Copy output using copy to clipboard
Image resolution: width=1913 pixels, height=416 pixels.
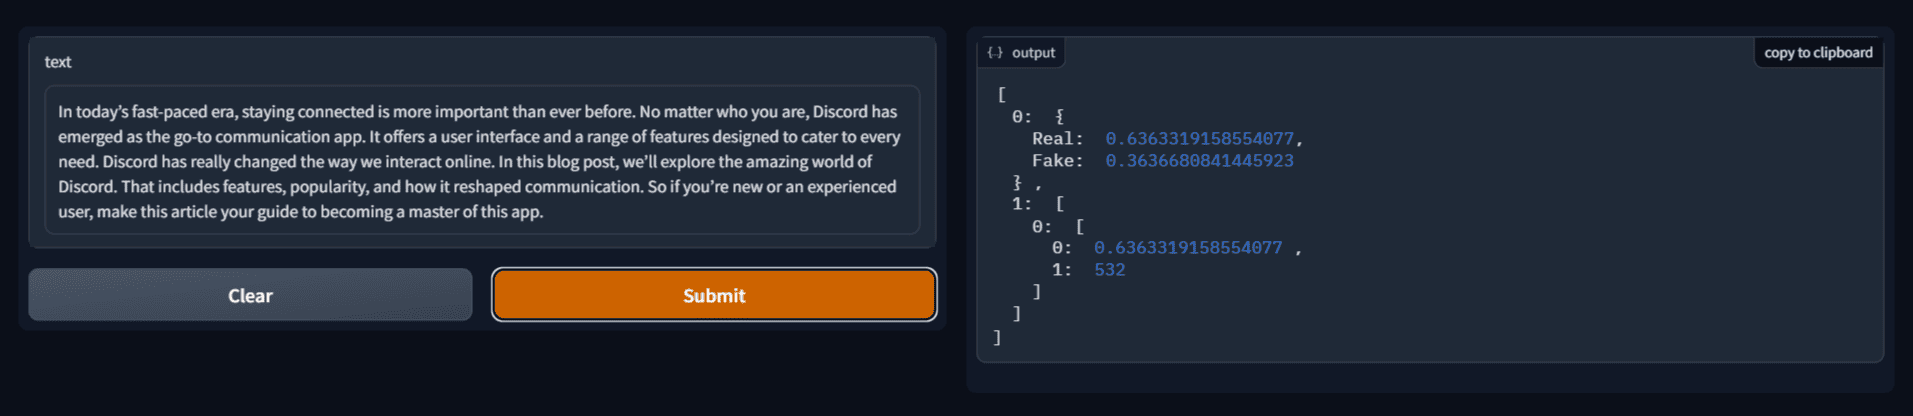point(1818,53)
